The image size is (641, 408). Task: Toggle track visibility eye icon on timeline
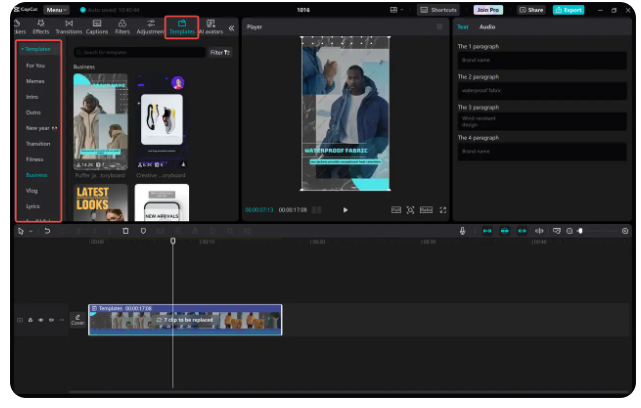tap(41, 320)
